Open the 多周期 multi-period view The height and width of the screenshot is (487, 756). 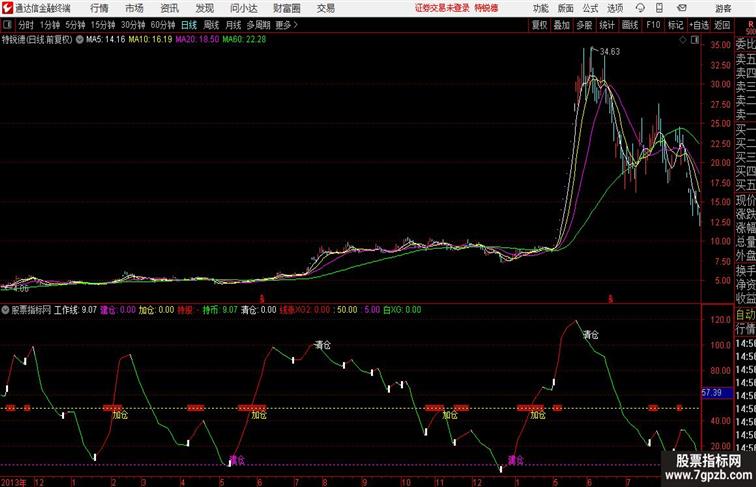point(258,25)
